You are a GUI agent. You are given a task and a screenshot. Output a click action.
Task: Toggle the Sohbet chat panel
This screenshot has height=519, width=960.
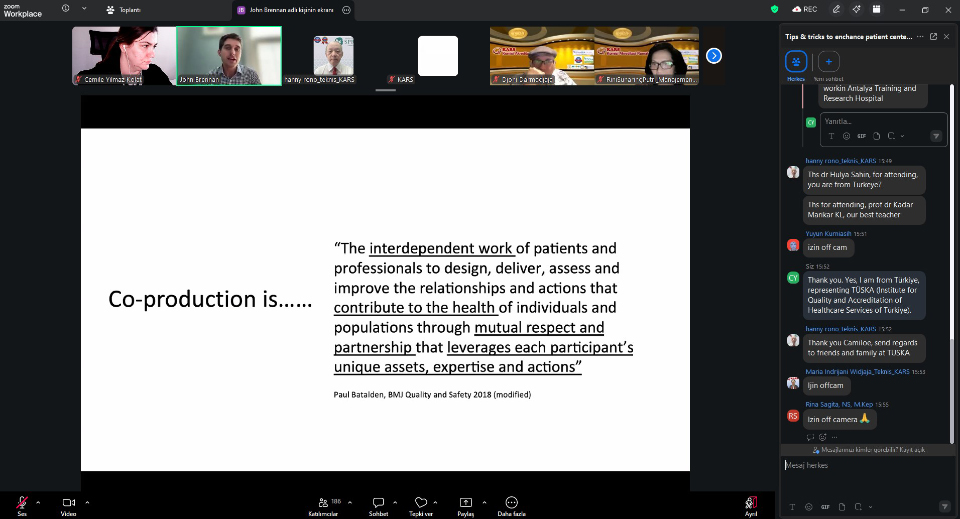pyautogui.click(x=378, y=502)
